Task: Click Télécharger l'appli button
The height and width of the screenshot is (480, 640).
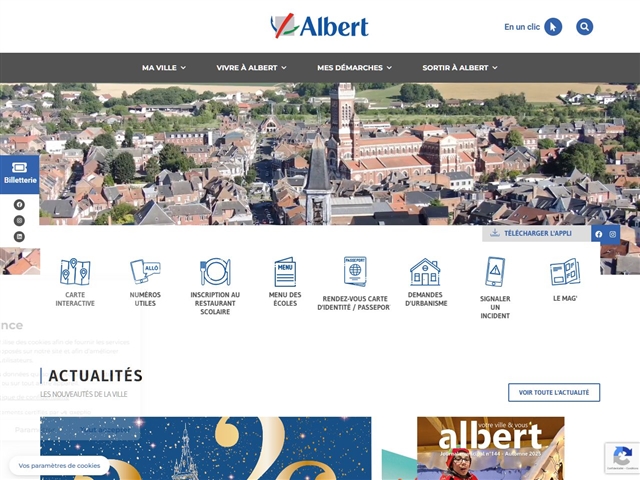Action: [536, 233]
